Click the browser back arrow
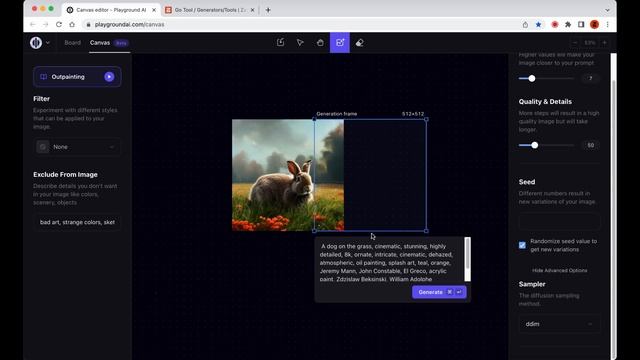 pos(33,24)
